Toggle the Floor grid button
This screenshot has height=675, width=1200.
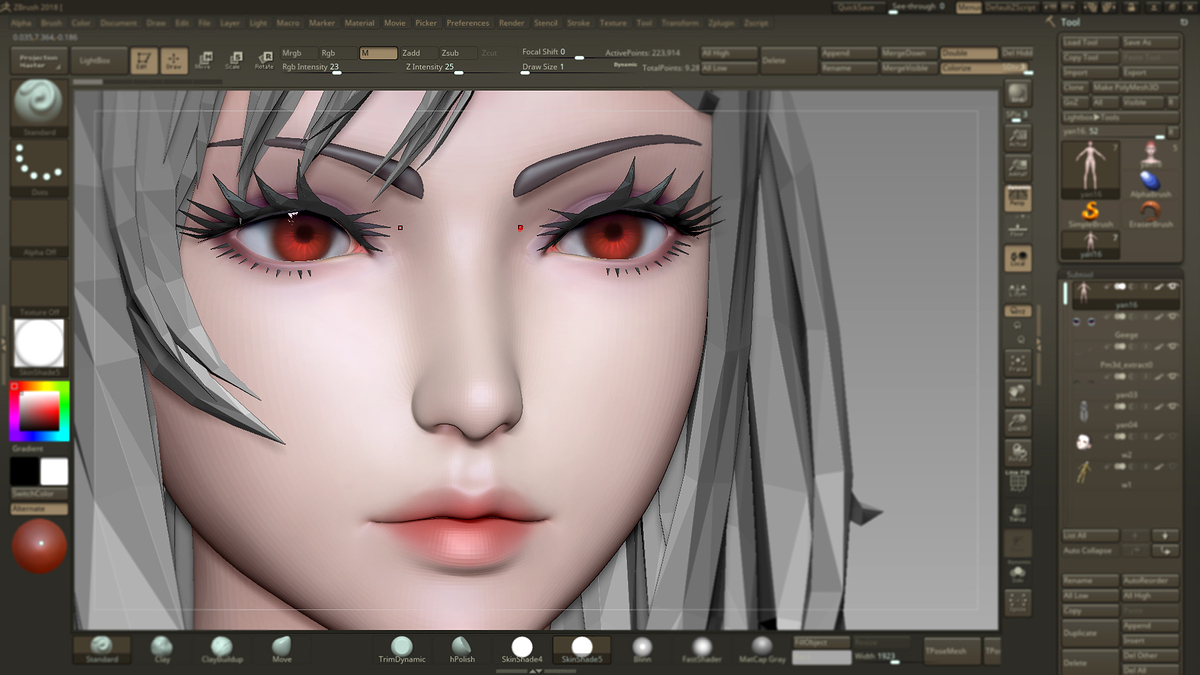coord(1018,227)
